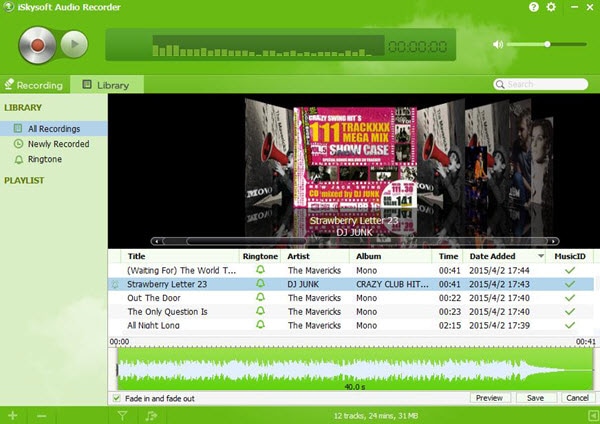The height and width of the screenshot is (424, 600).
Task: Click the DJ JUNK artist cell
Action: [x=303, y=284]
